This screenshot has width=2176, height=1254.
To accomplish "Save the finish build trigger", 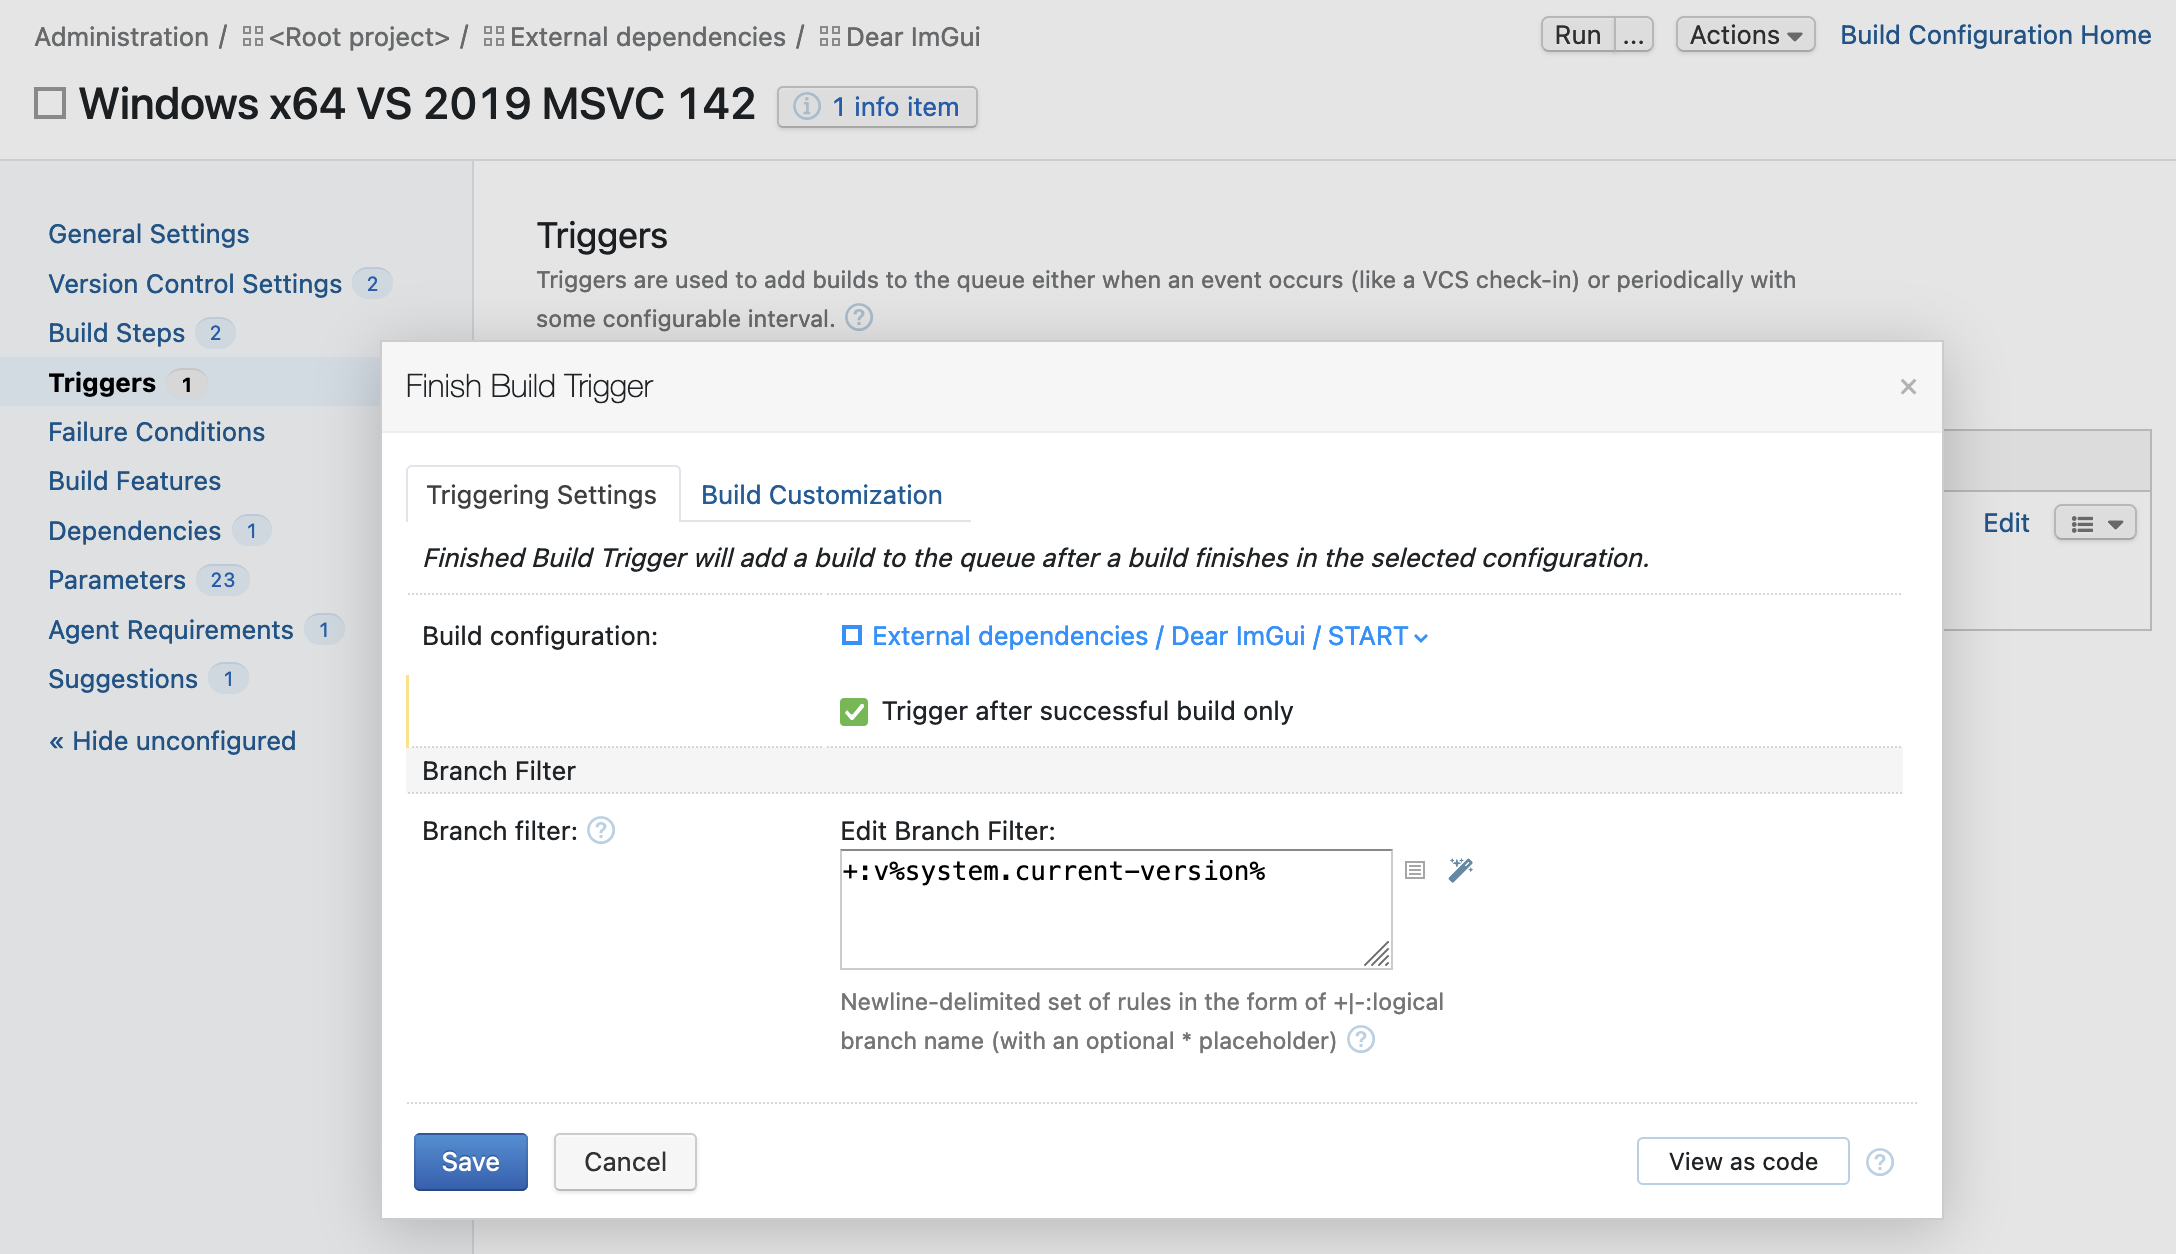I will 471,1162.
